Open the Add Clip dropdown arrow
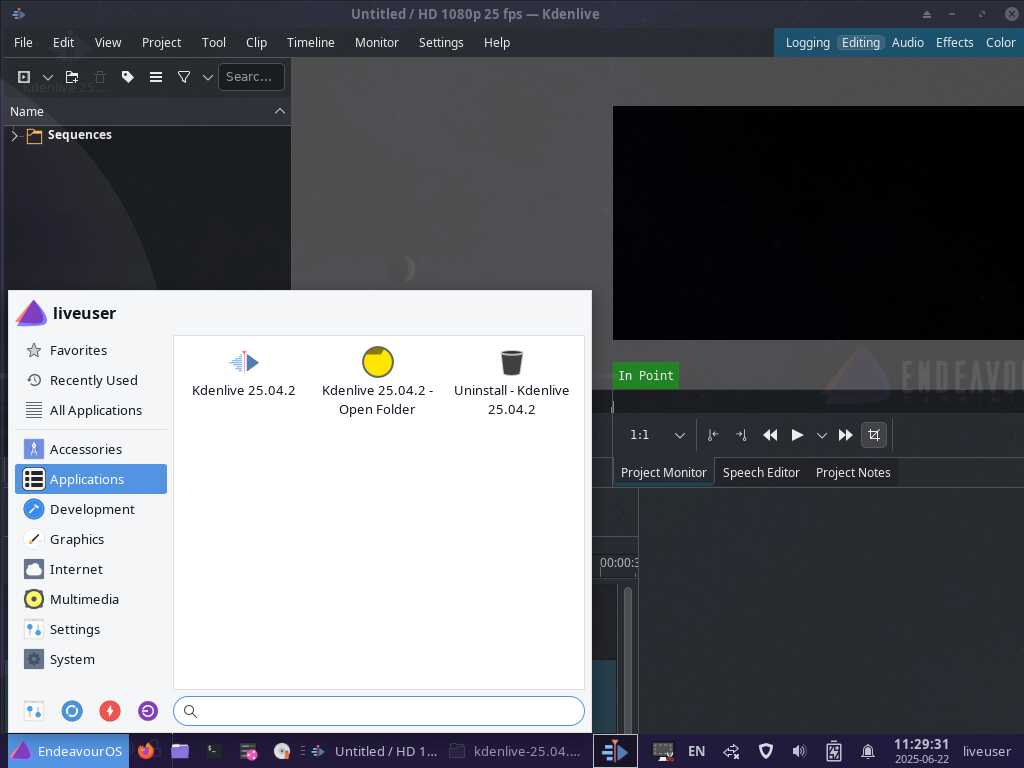The width and height of the screenshot is (1024, 768). [x=48, y=77]
